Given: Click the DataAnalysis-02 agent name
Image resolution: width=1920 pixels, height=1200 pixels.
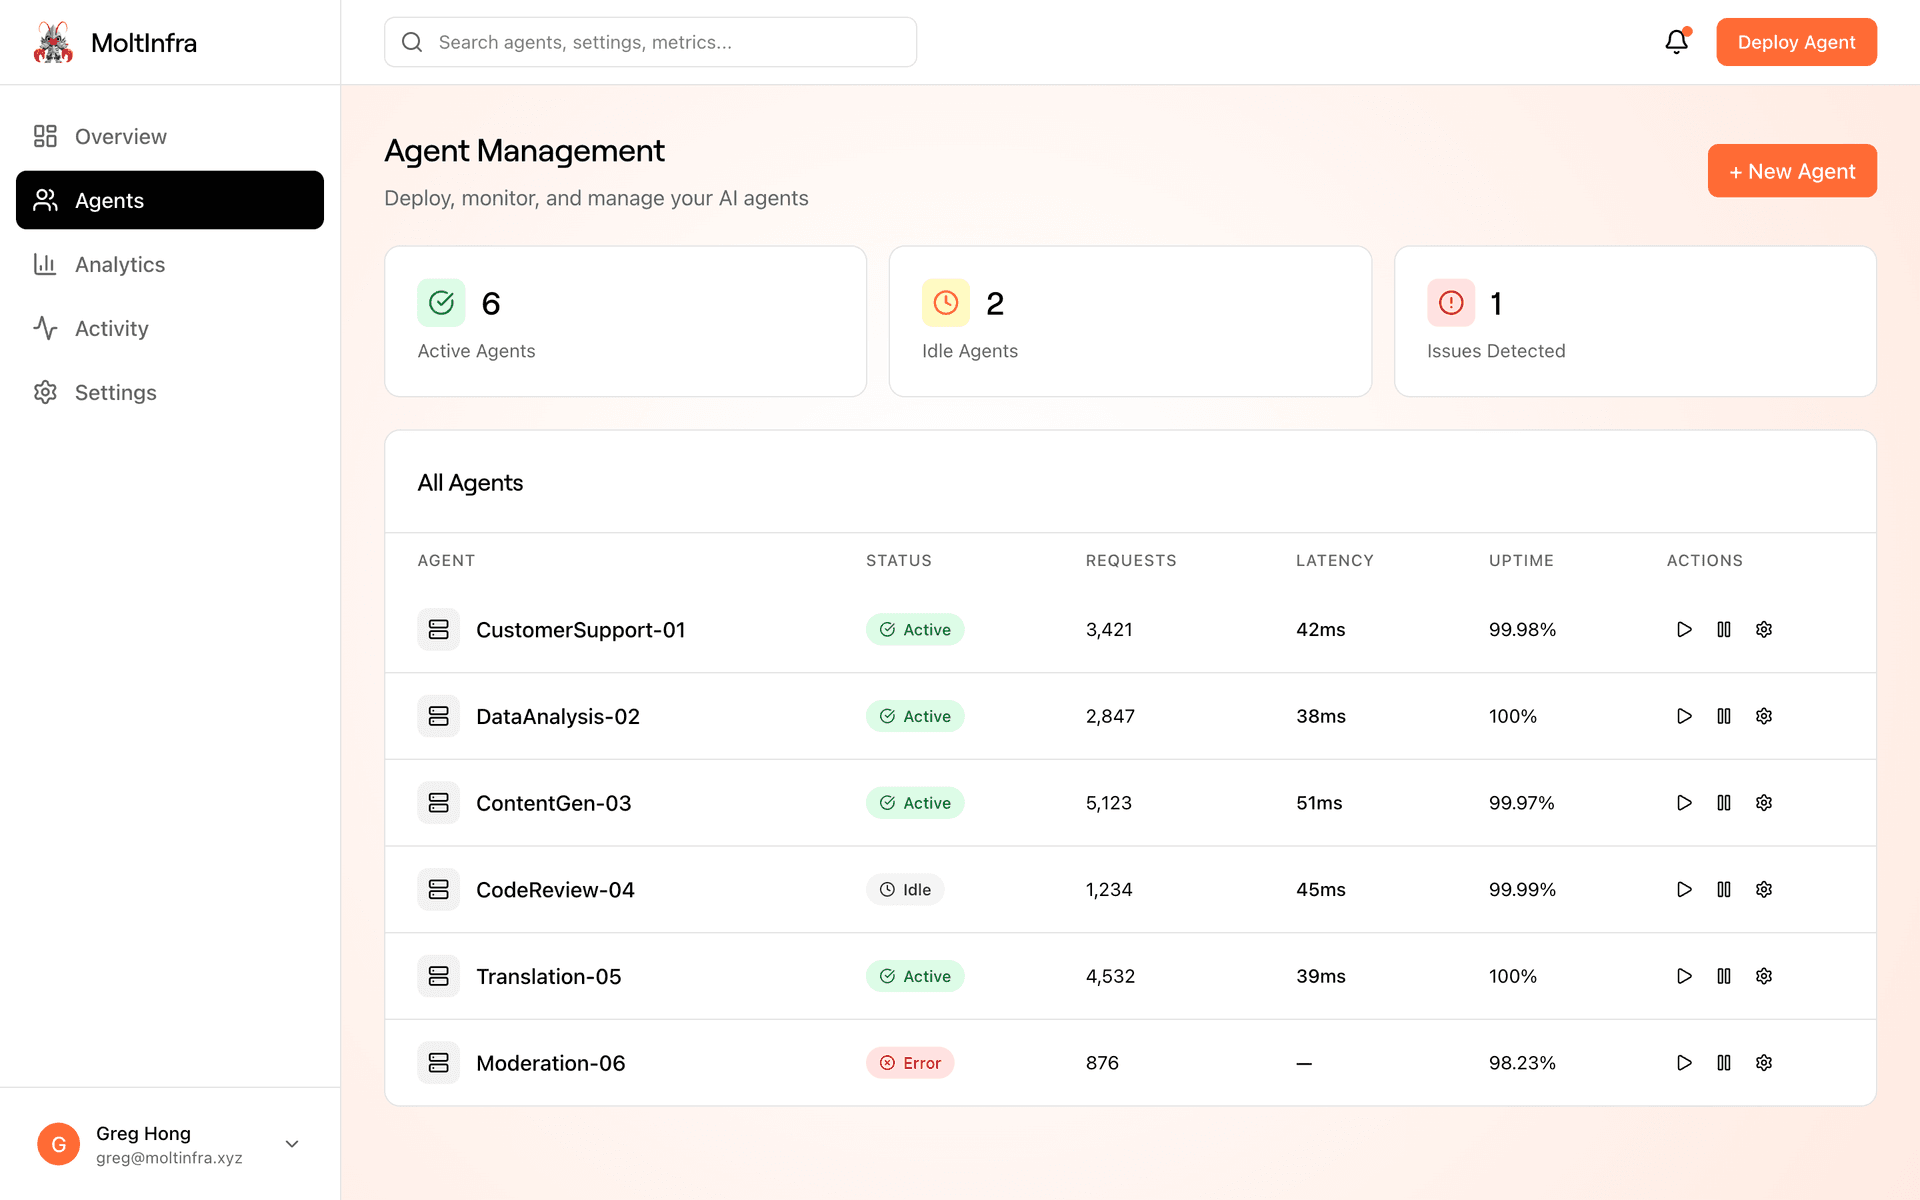Looking at the screenshot, I should click(558, 716).
